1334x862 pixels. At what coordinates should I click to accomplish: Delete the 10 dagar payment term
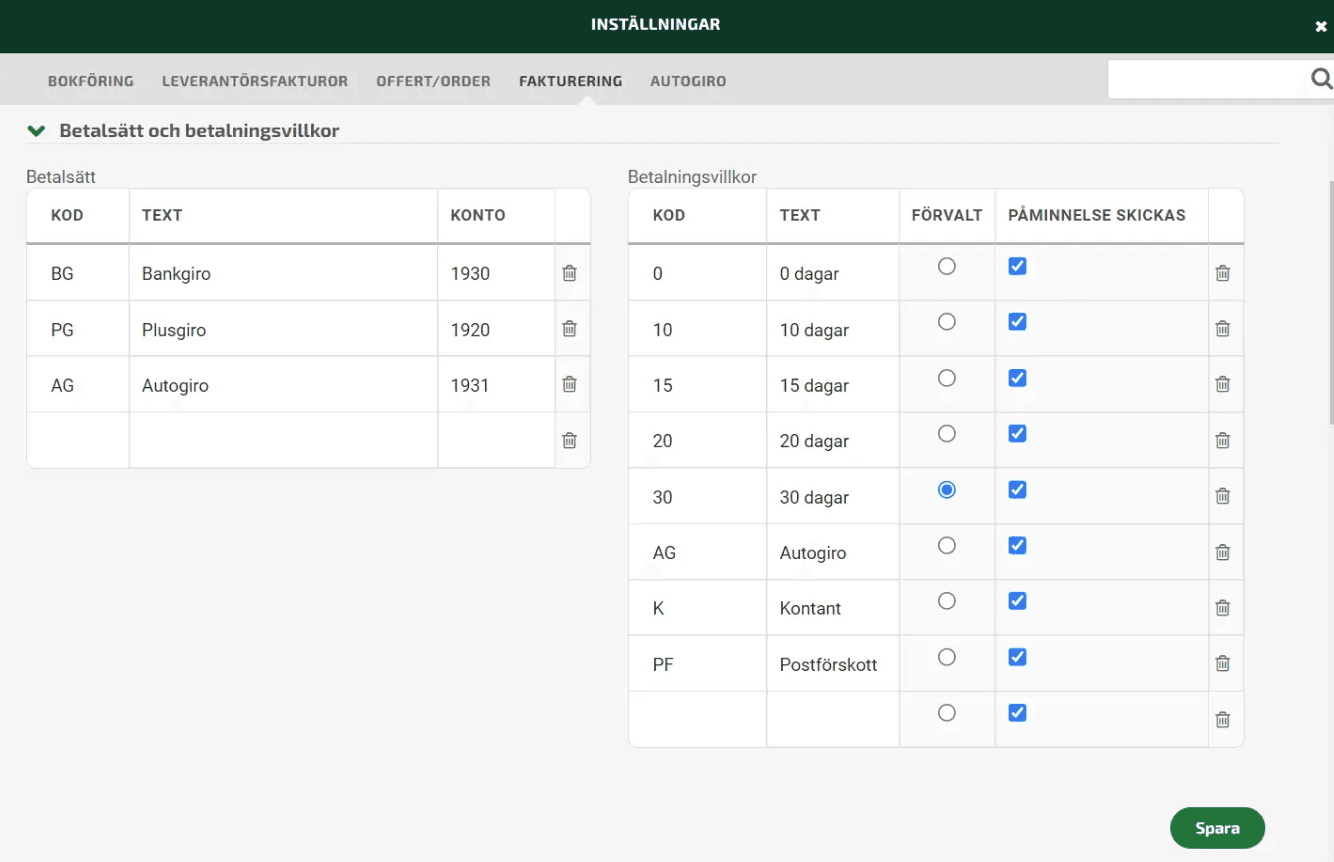point(1222,329)
